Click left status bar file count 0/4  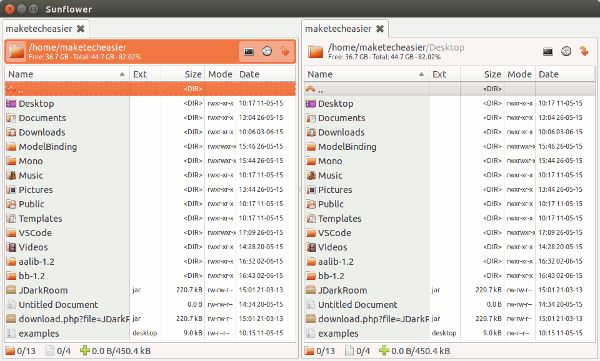click(x=64, y=351)
